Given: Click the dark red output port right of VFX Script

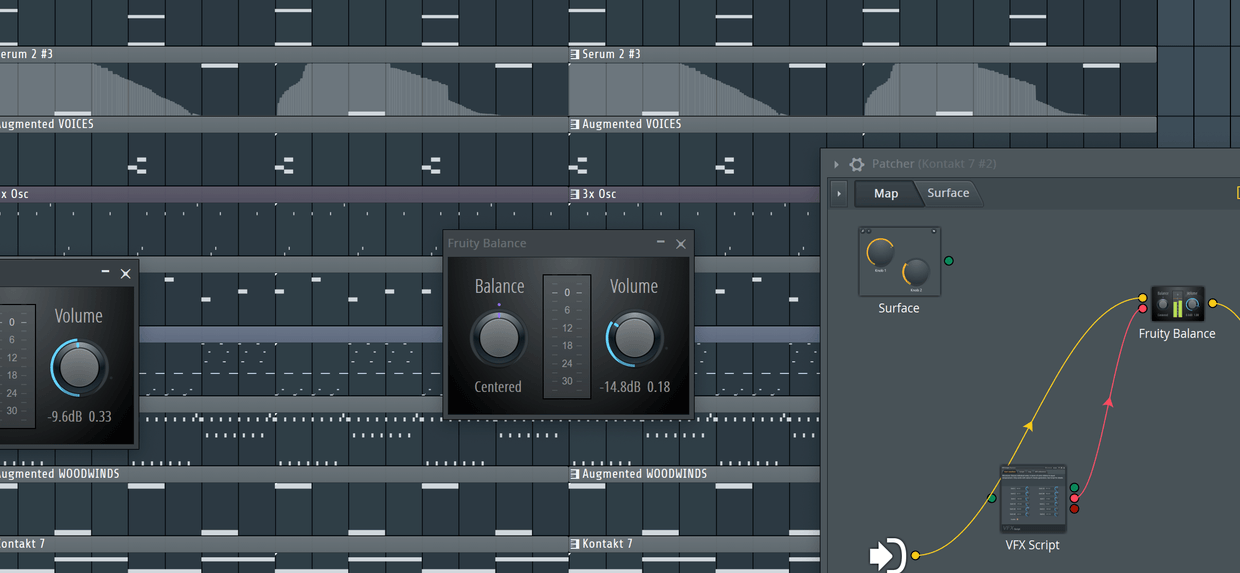Looking at the screenshot, I should pos(1074,508).
